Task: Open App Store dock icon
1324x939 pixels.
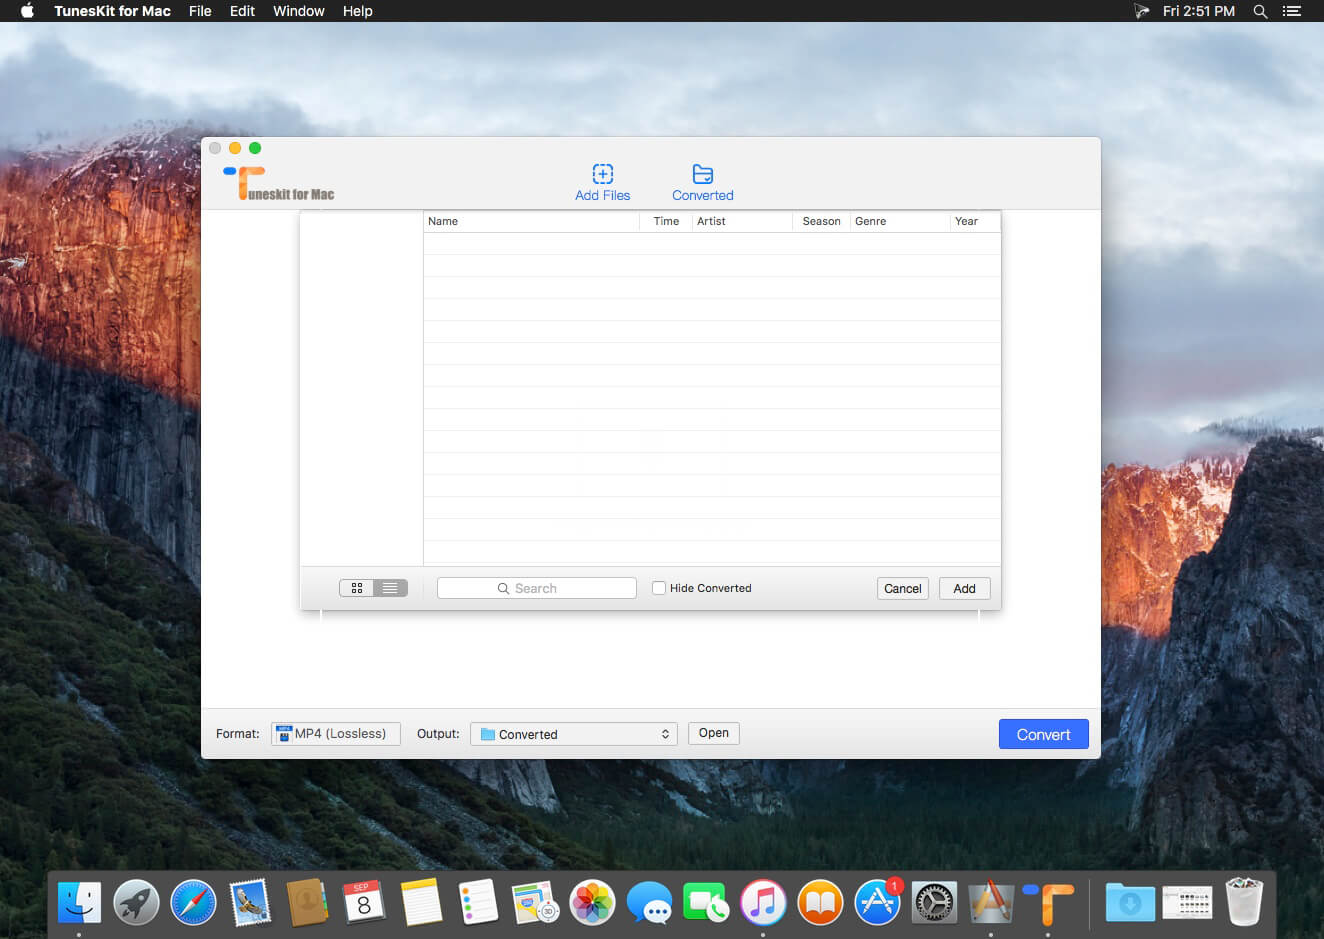Action: [877, 902]
